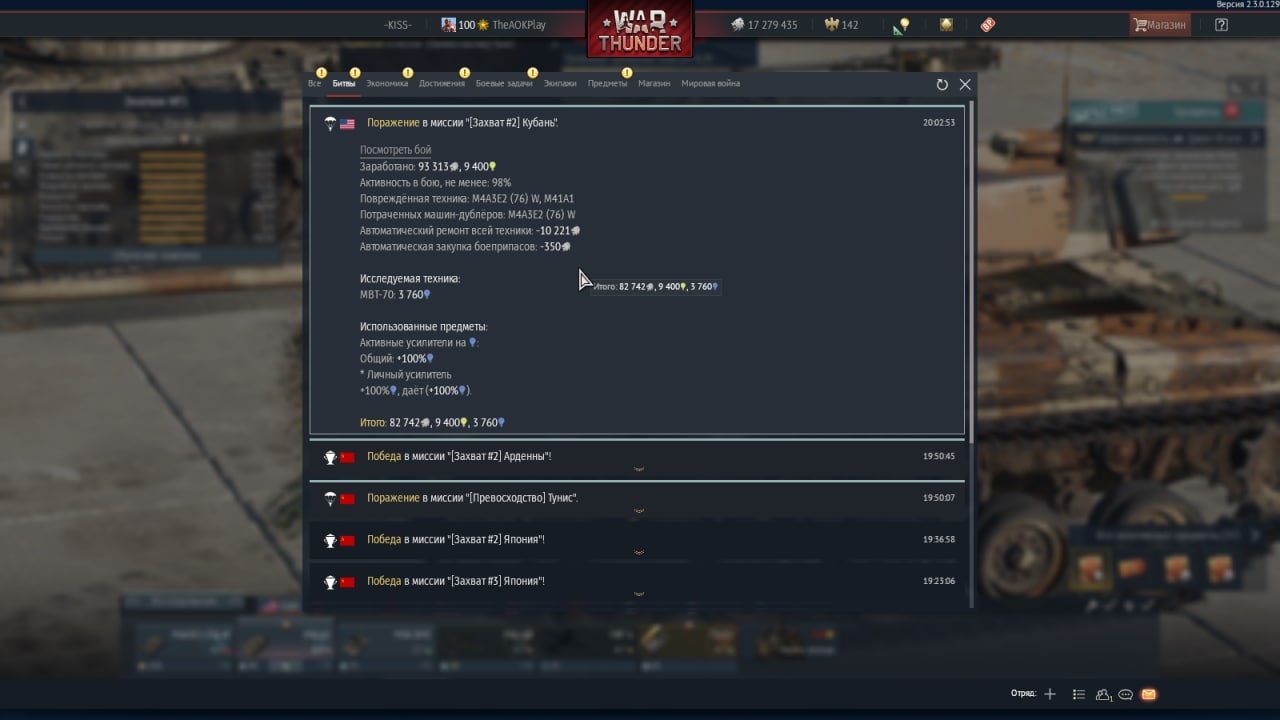This screenshot has height=720, width=1280.
Task: Open the Боевые задачи tab
Action: click(504, 84)
